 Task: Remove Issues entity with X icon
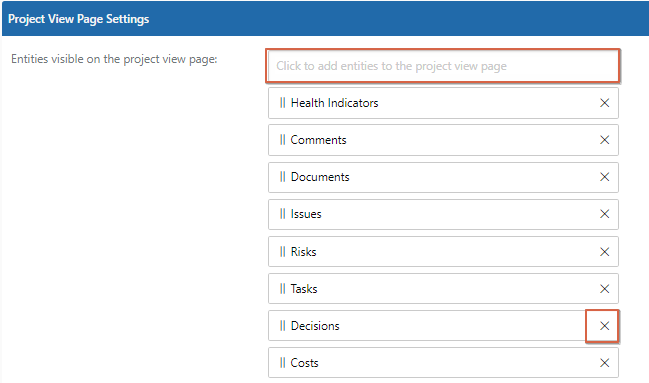(604, 214)
